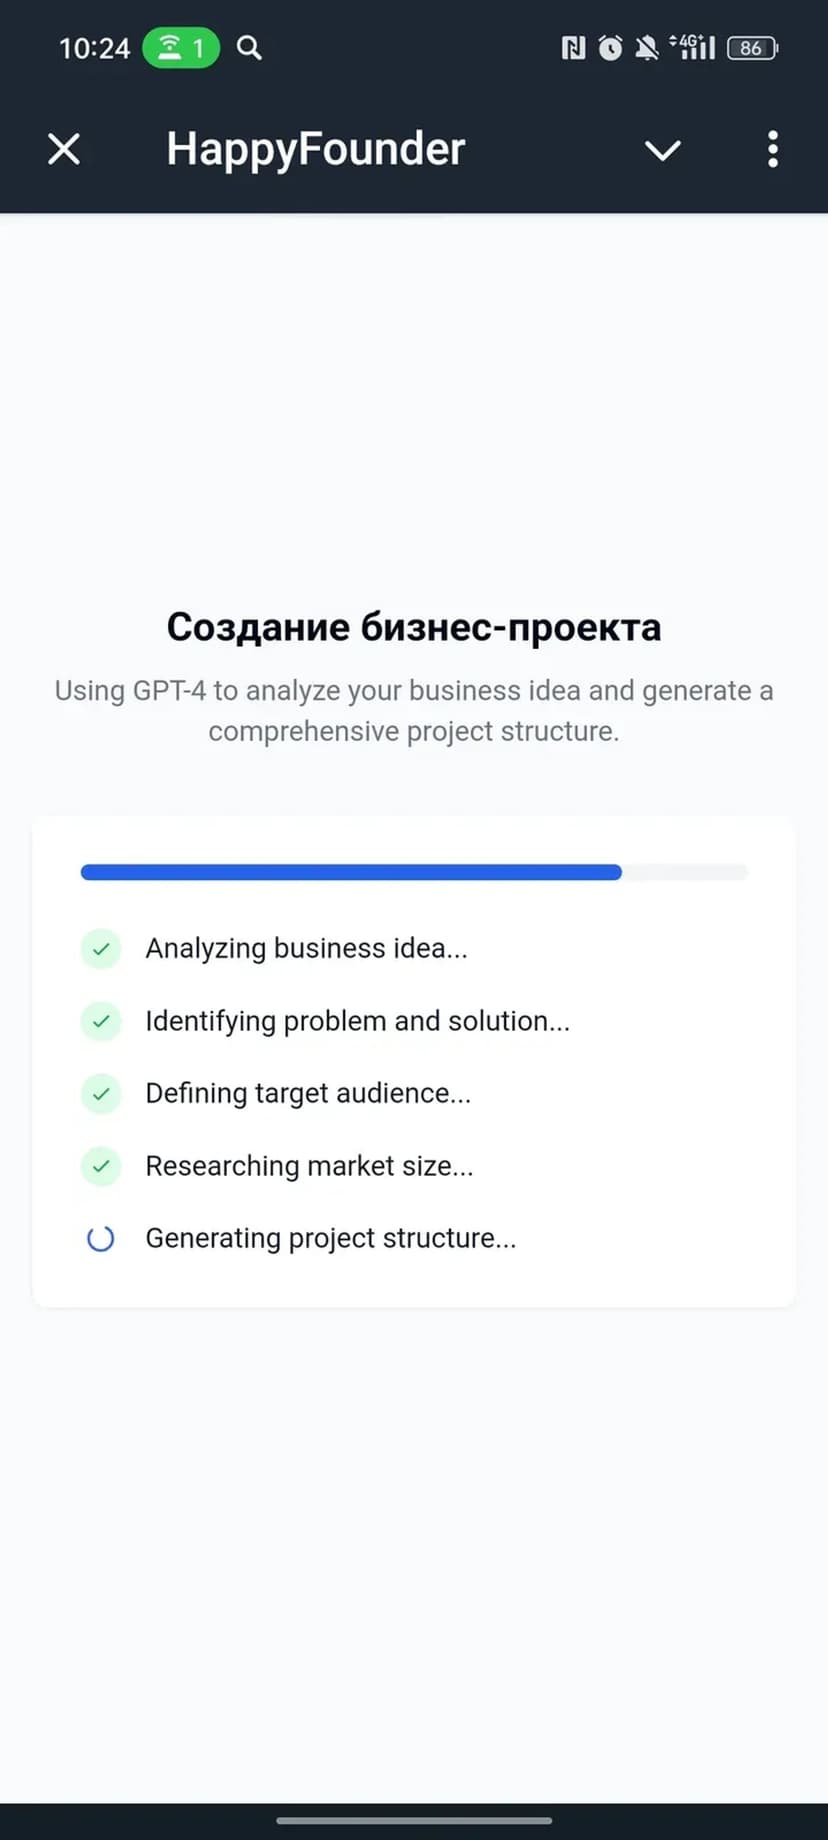Expand the chevron dropdown in the header

662,150
